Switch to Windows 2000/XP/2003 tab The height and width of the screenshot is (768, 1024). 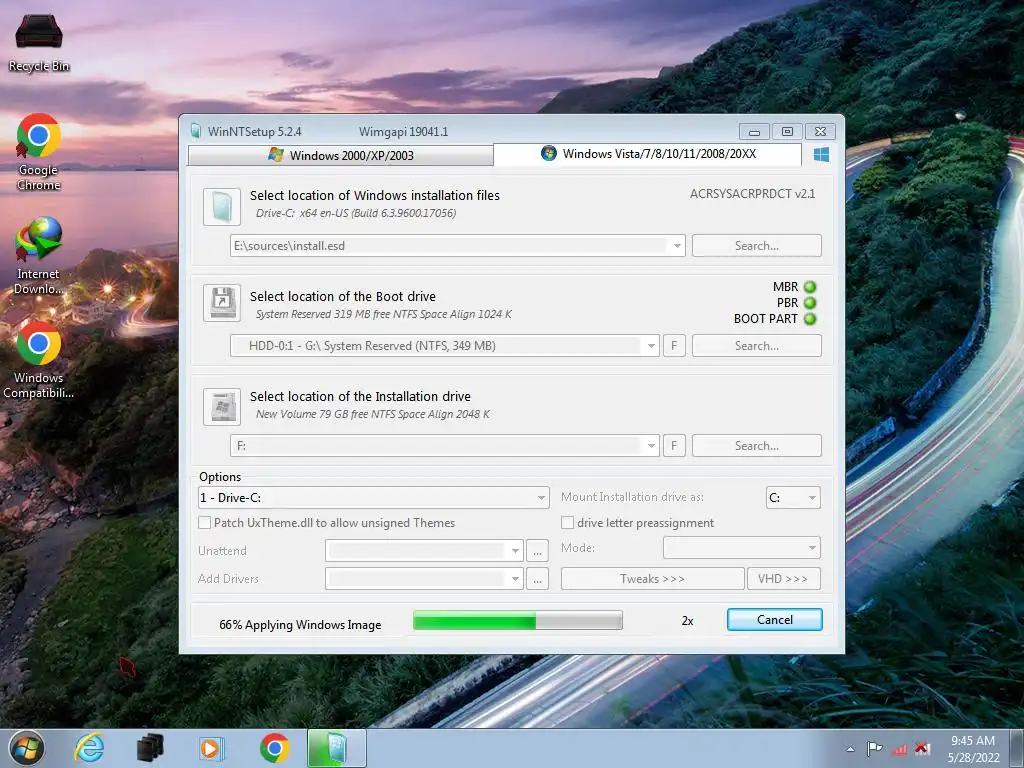340,155
